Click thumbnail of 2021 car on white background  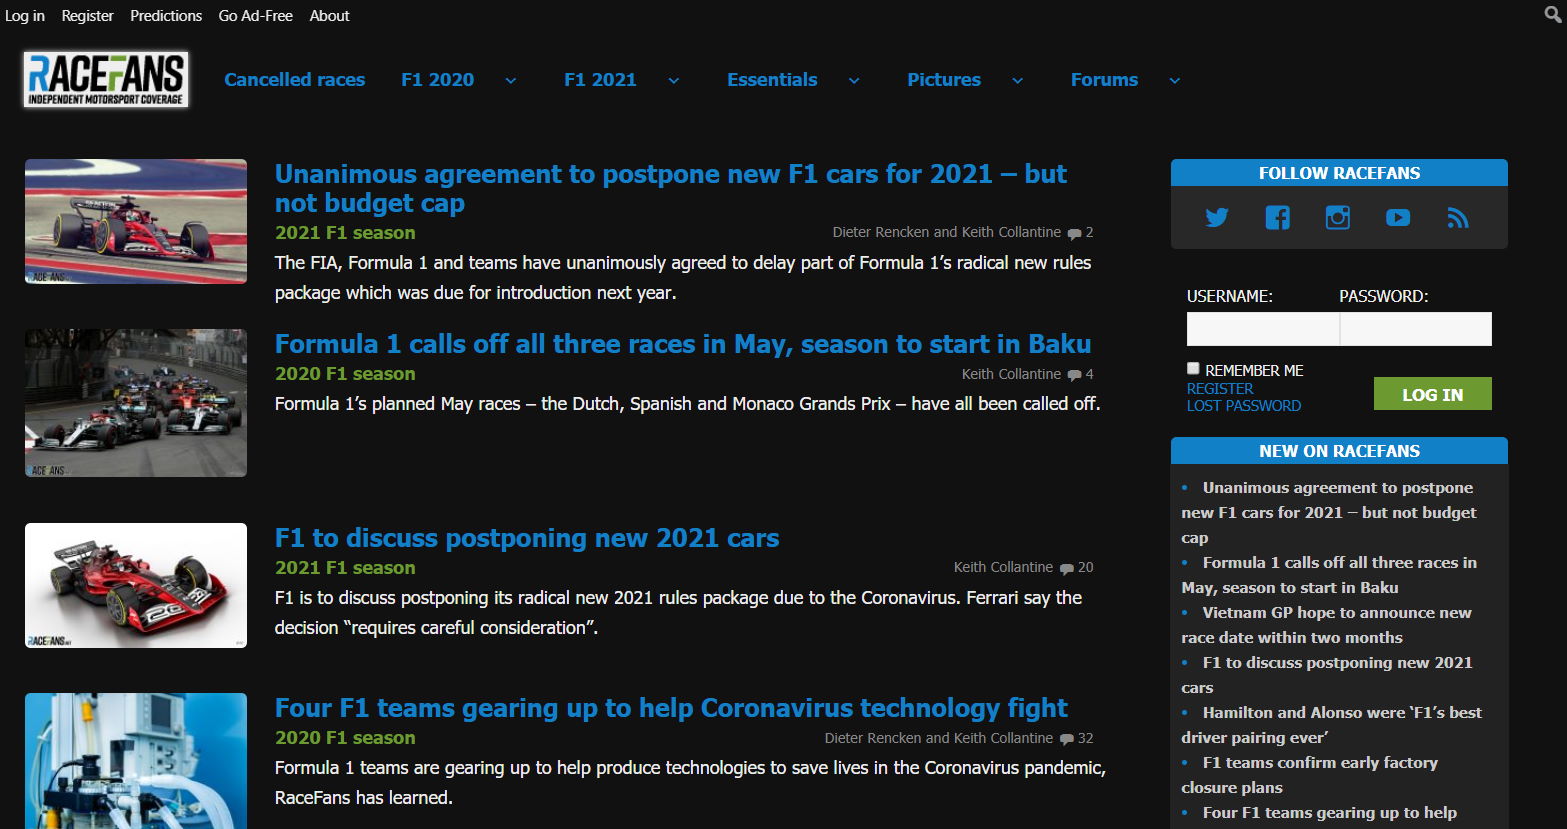pyautogui.click(x=136, y=586)
